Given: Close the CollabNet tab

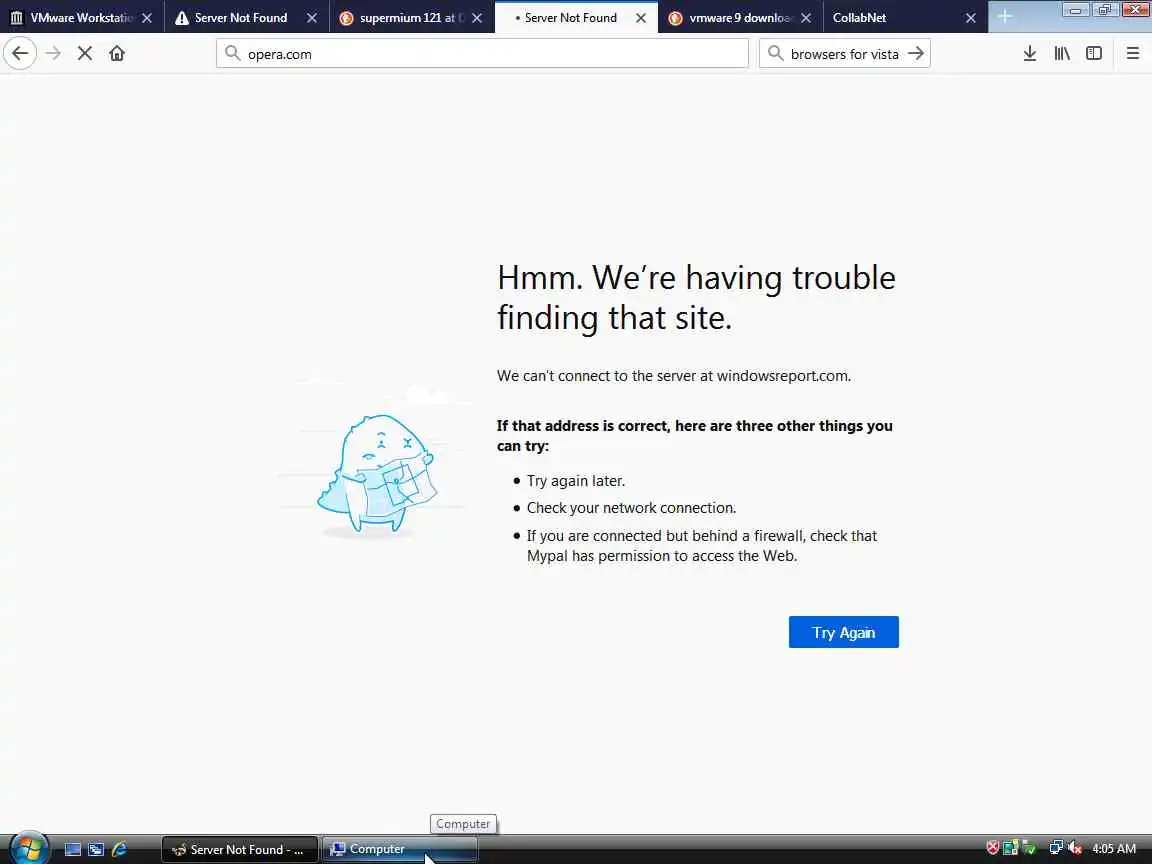Looking at the screenshot, I should tap(971, 18).
